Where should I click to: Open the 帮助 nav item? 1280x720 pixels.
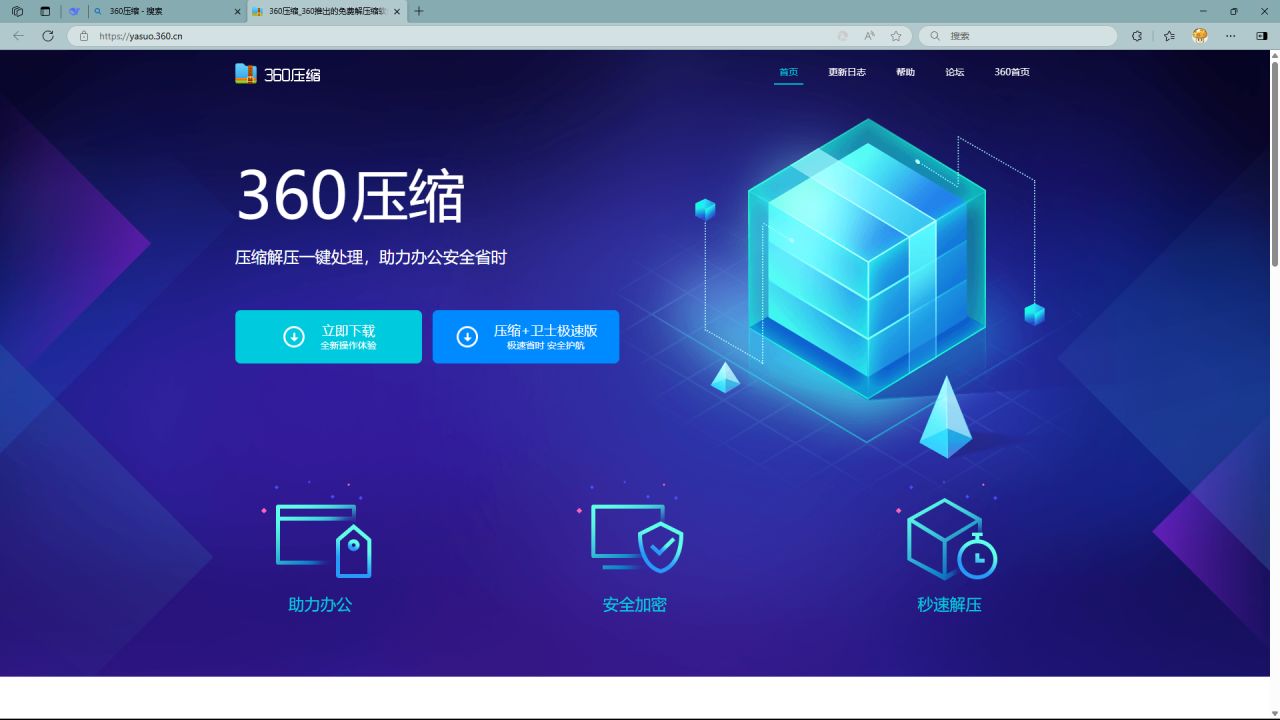click(x=905, y=72)
